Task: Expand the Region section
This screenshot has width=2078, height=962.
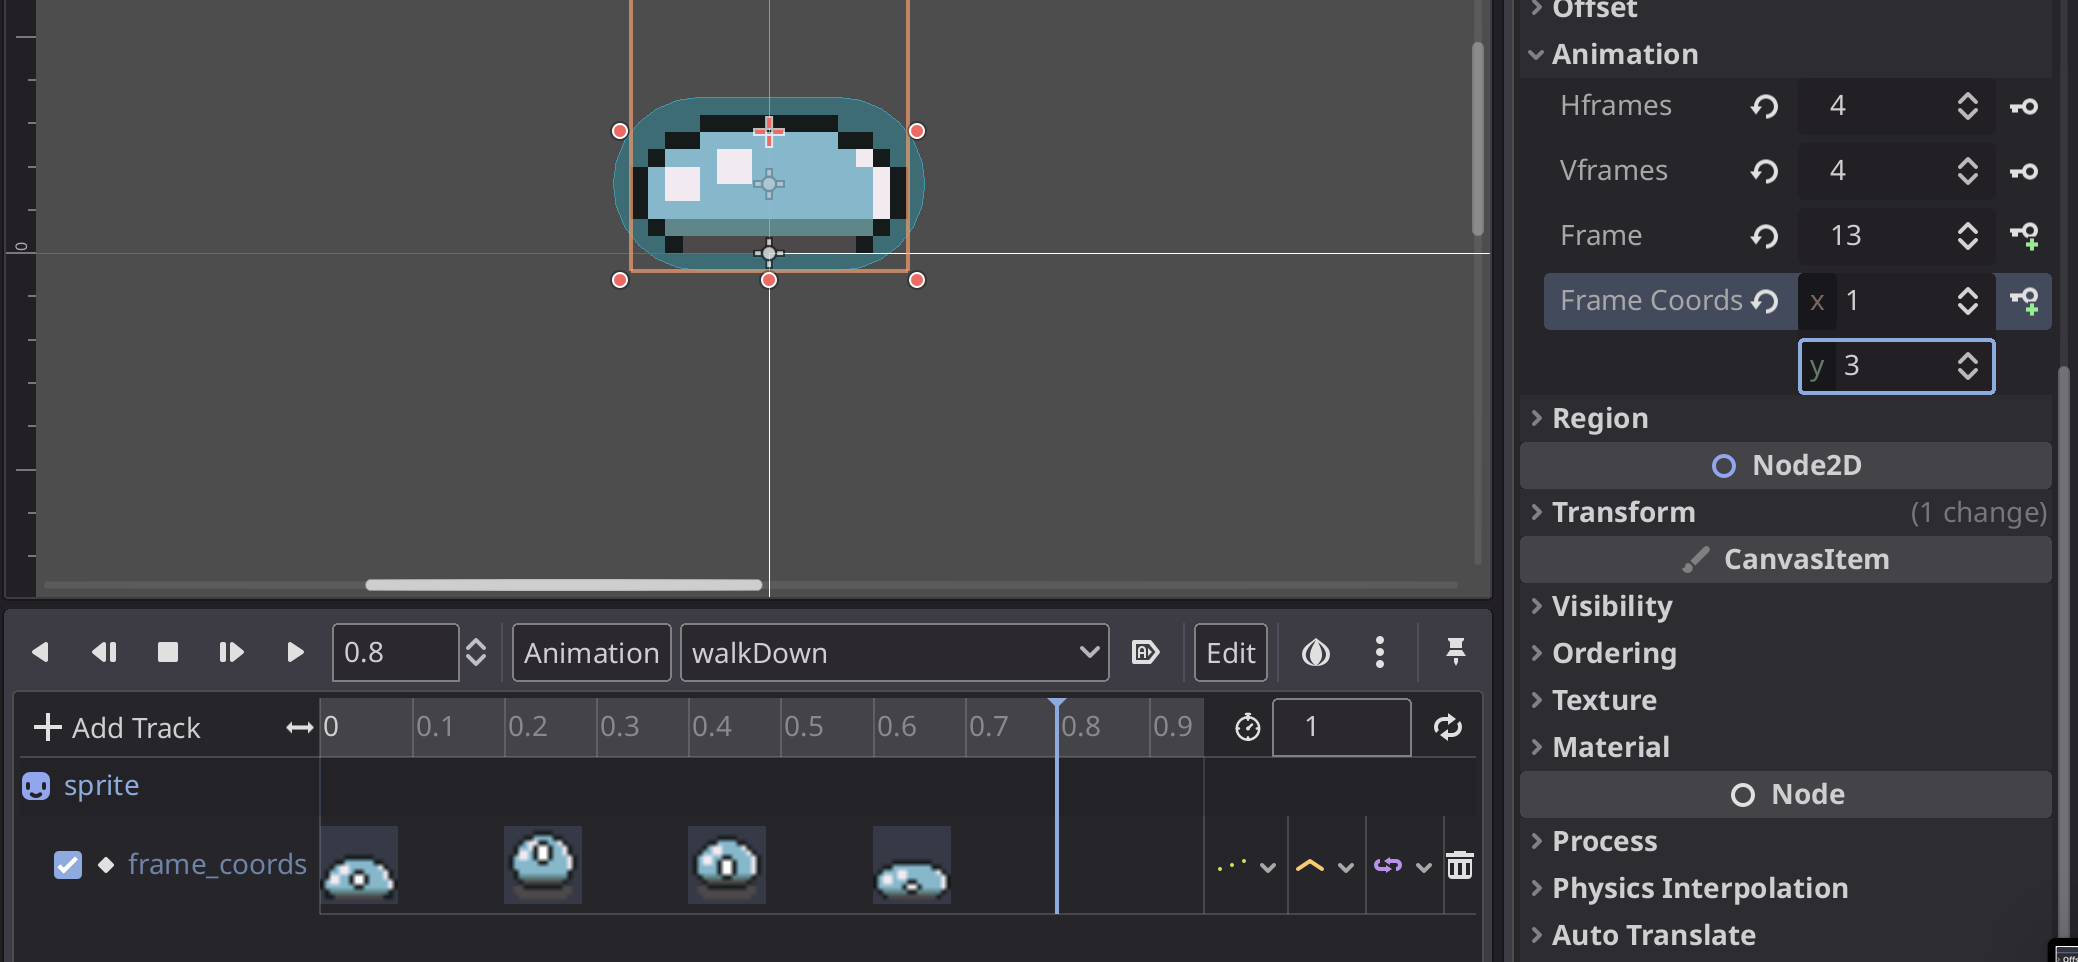Action: tap(1600, 418)
